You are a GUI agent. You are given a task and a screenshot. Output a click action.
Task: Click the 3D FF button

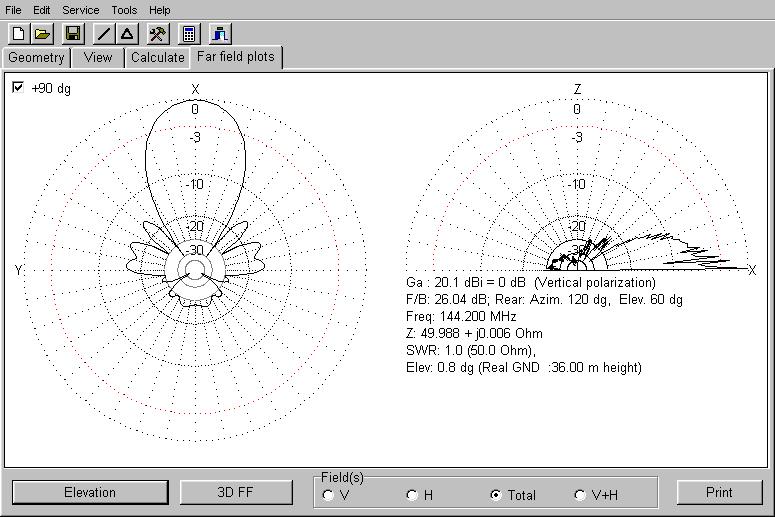point(235,492)
